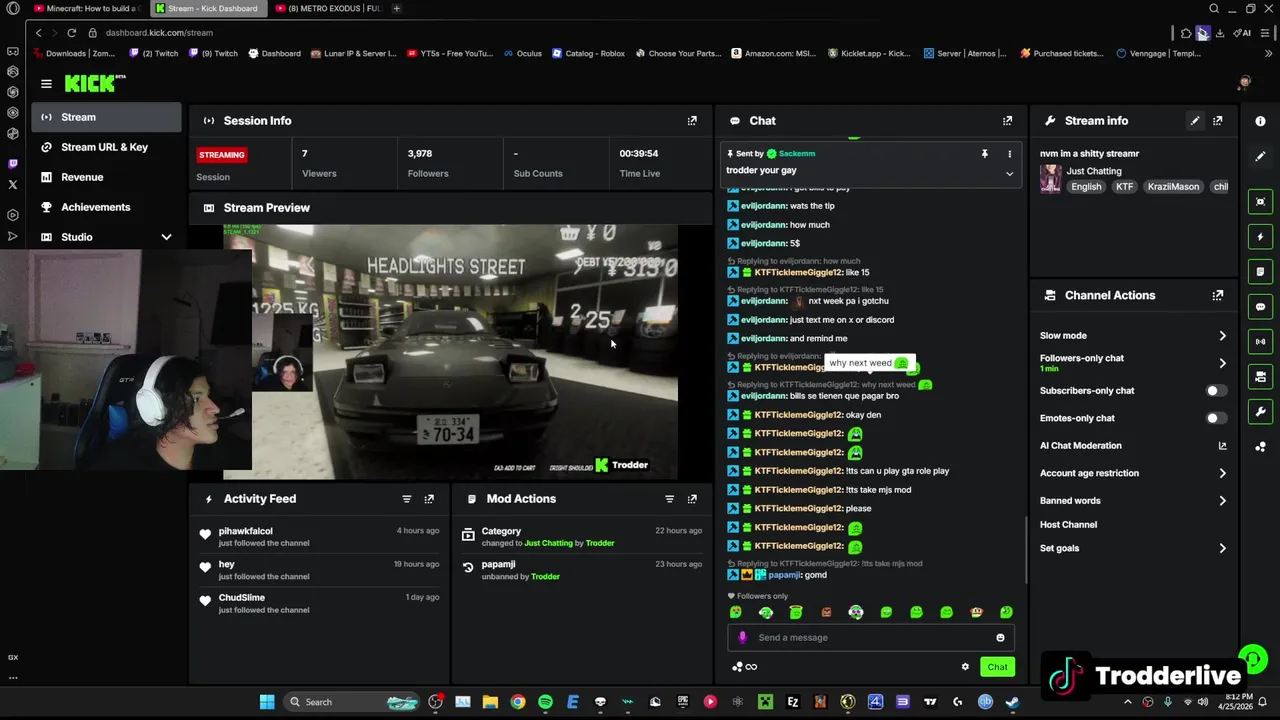Viewport: 1280px width, 720px height.
Task: Toggle Subscribers-only chat switch
Action: click(x=1216, y=391)
